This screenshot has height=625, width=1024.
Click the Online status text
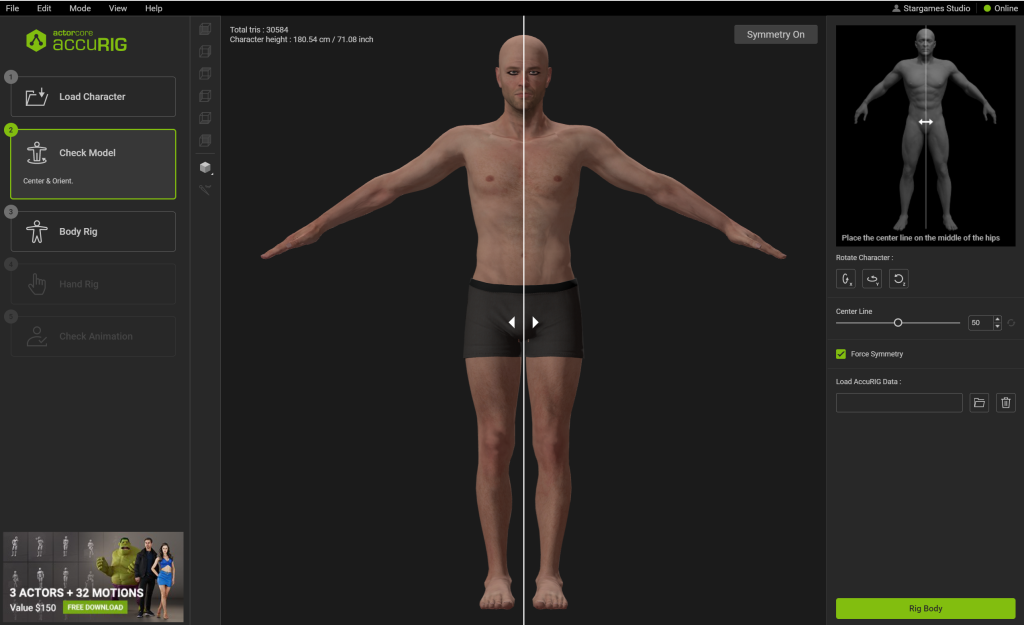pyautogui.click(x=1006, y=8)
